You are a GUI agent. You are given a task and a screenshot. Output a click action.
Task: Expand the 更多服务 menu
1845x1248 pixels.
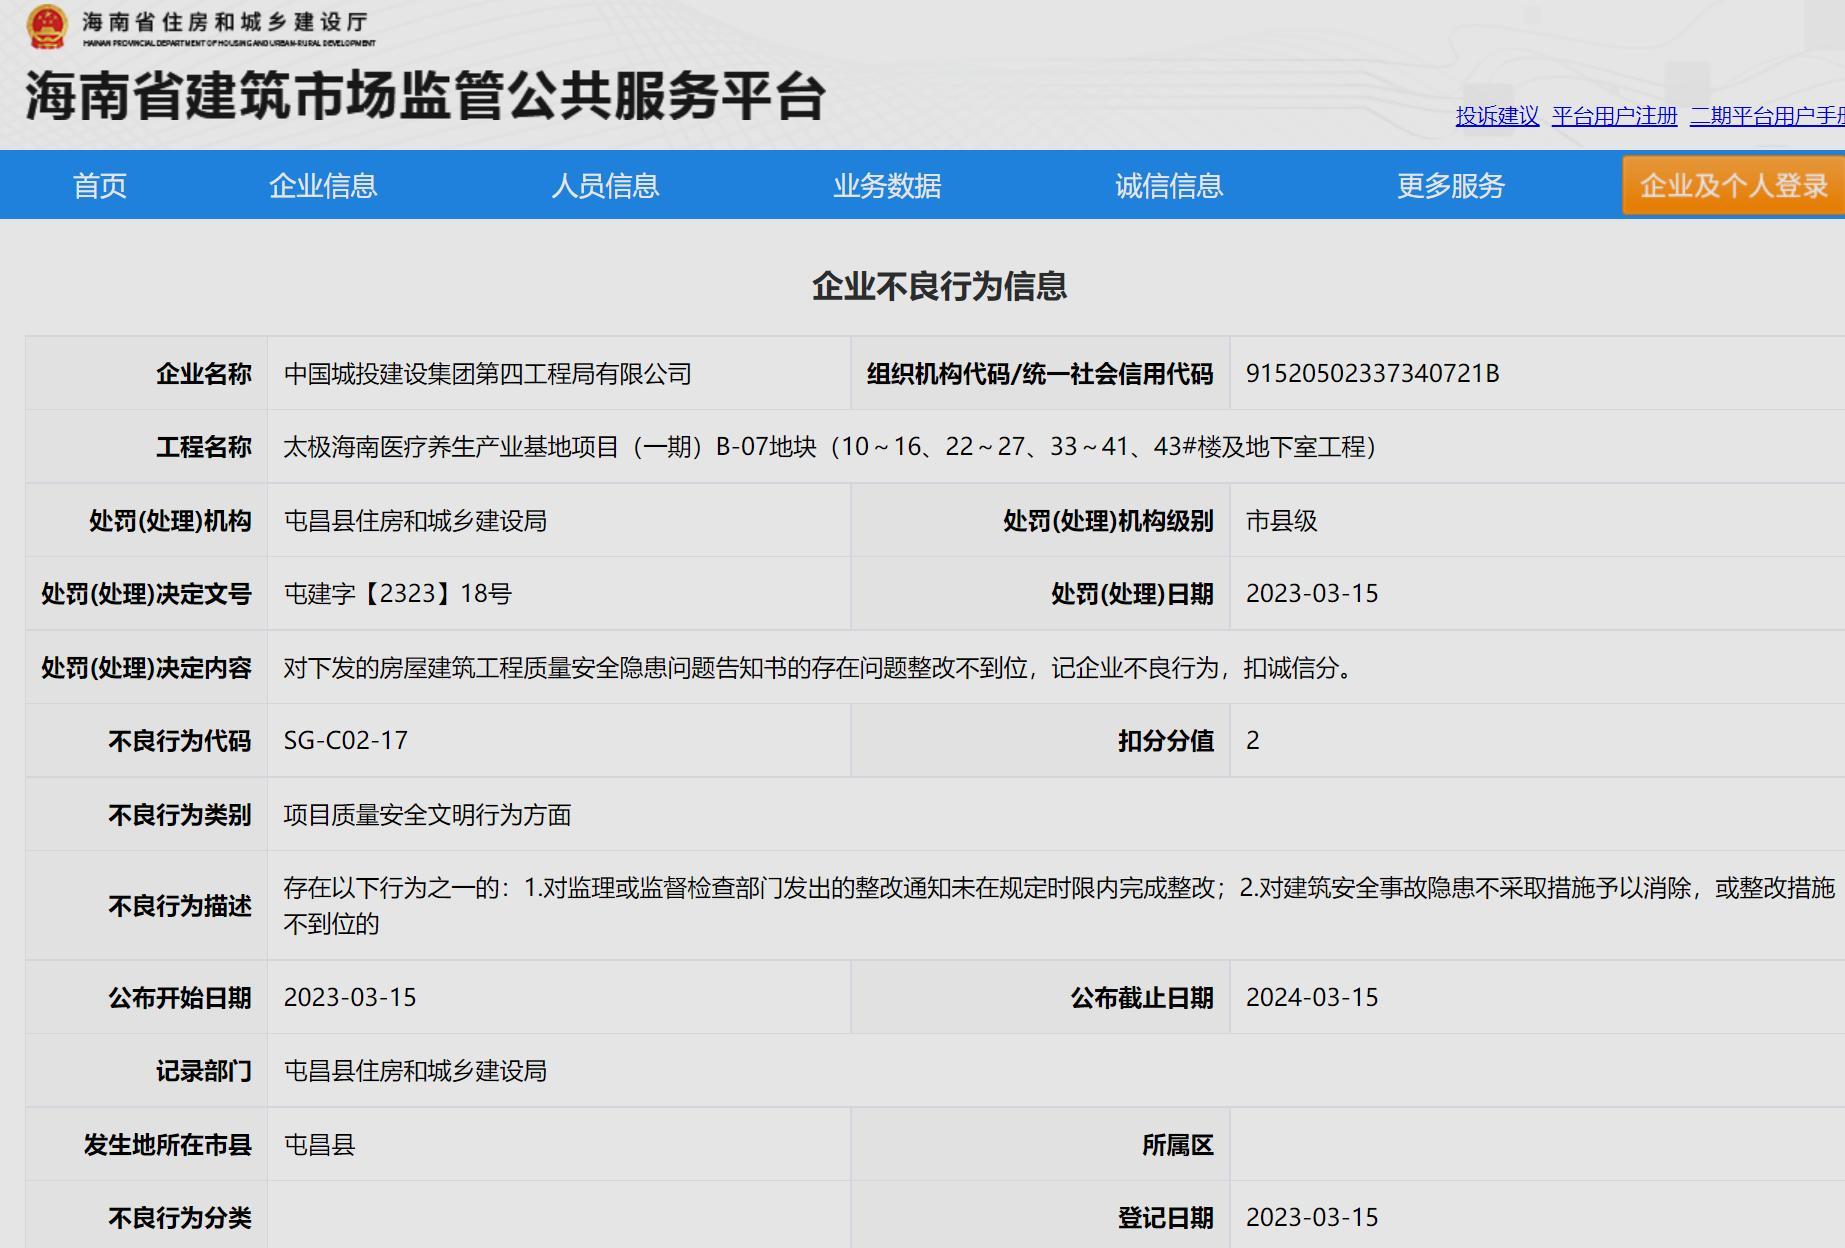(1450, 186)
